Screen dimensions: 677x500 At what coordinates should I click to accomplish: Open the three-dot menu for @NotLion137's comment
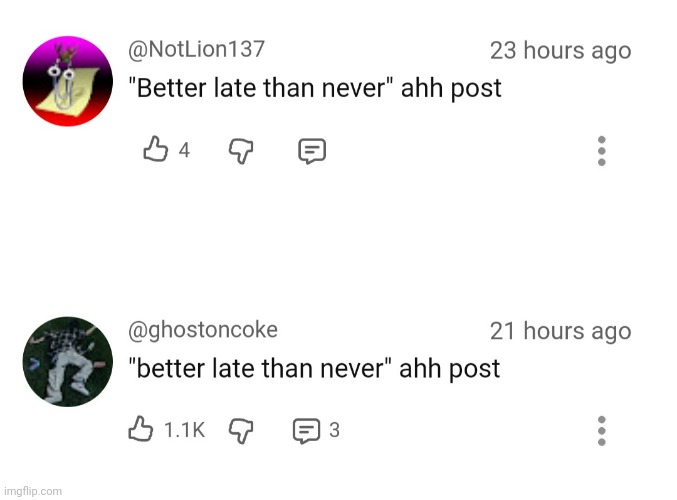pyautogui.click(x=601, y=151)
